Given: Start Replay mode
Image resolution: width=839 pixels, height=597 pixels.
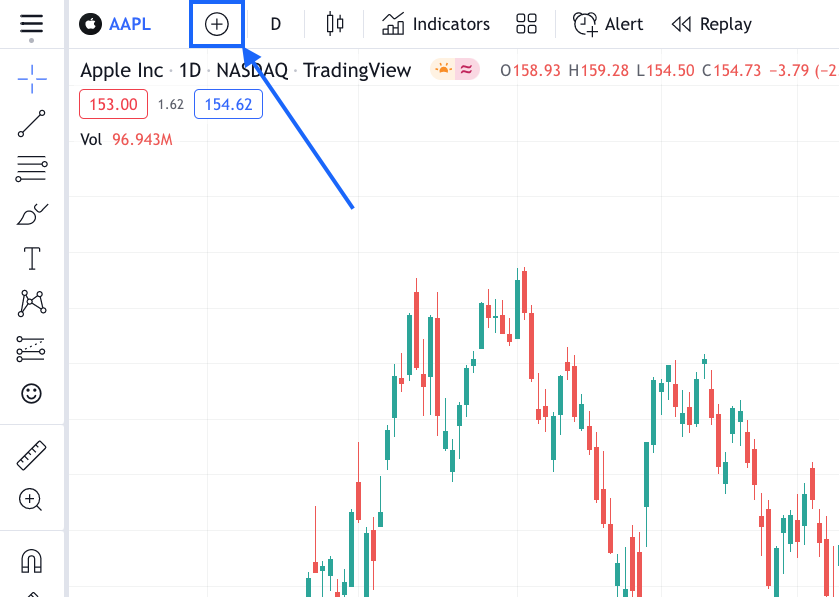Looking at the screenshot, I should point(711,23).
